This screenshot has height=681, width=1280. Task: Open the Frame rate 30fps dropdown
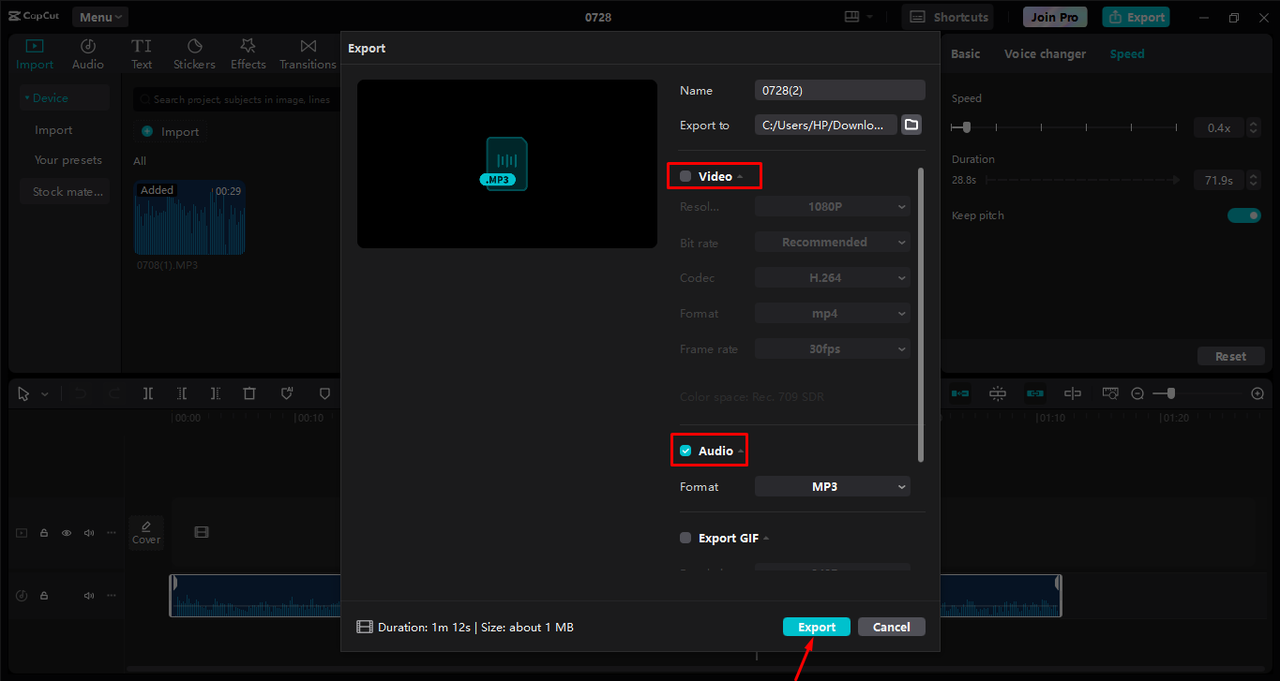pos(833,349)
